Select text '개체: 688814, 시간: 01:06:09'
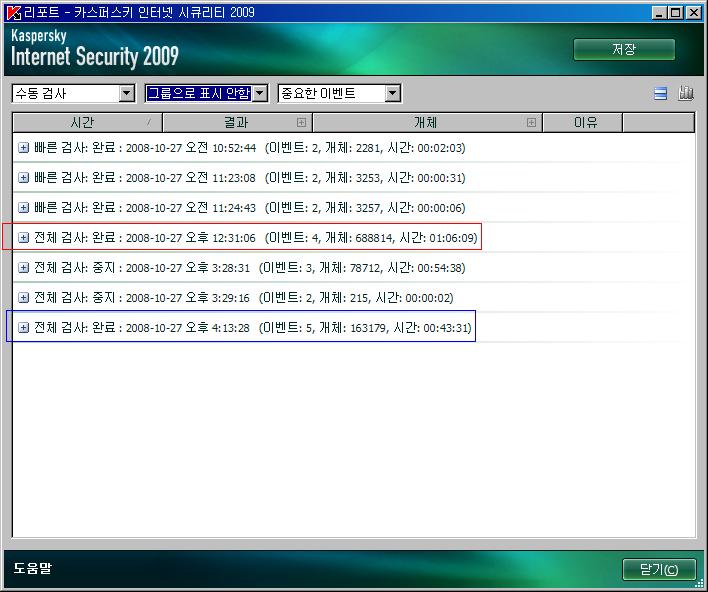Screen dimensions: 708x592 coord(399,238)
